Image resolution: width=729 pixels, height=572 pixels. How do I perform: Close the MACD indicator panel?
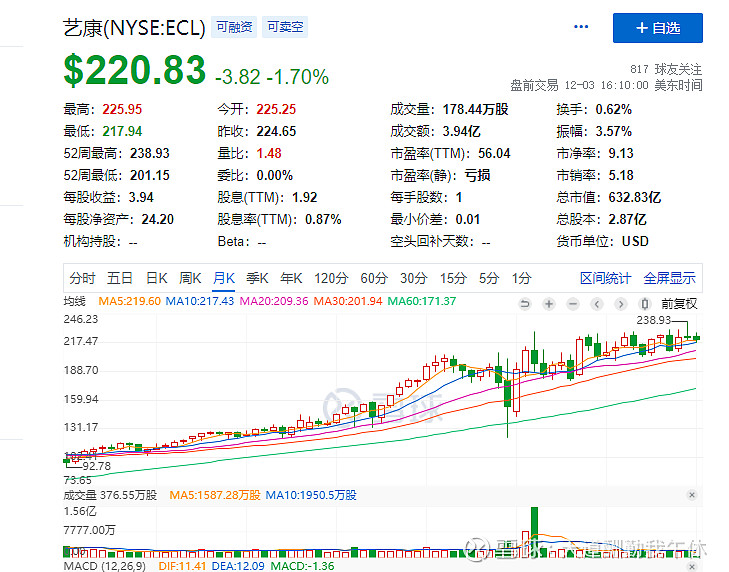click(x=692, y=566)
